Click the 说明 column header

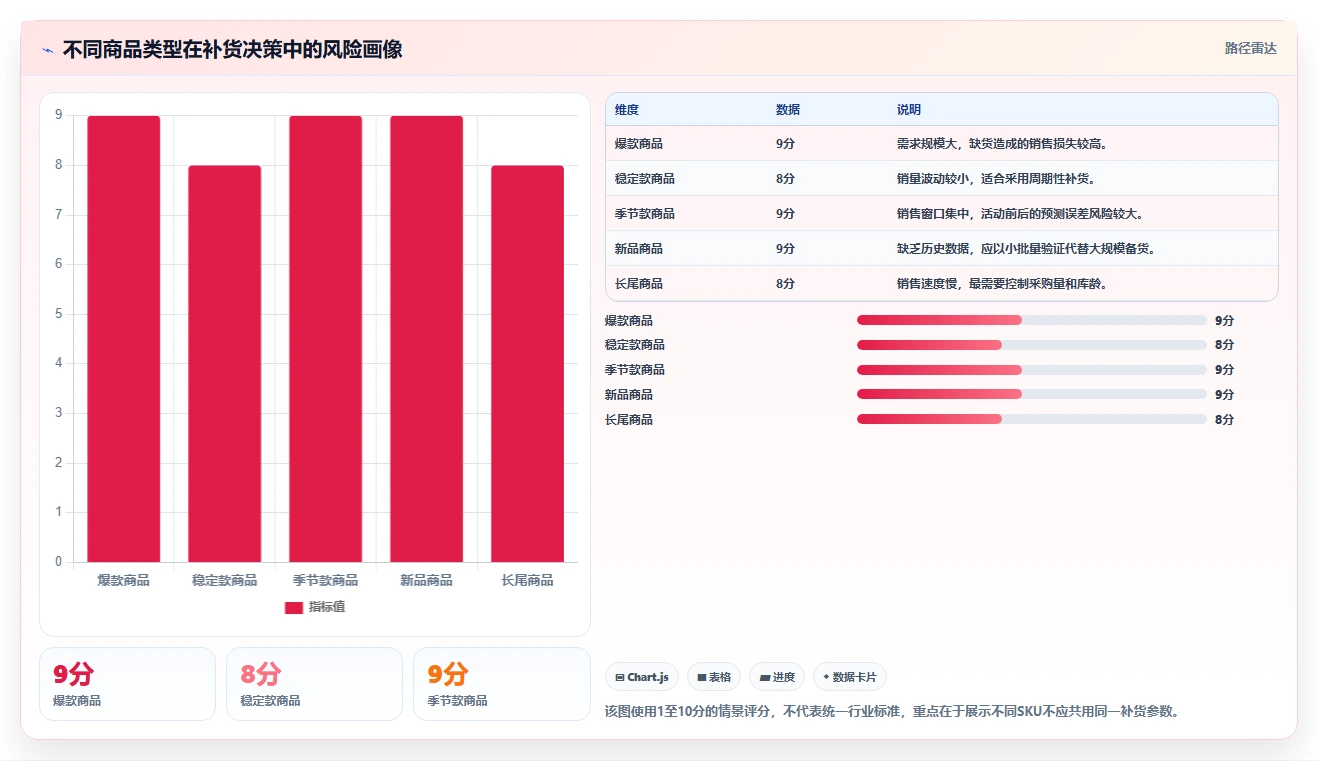pos(909,110)
